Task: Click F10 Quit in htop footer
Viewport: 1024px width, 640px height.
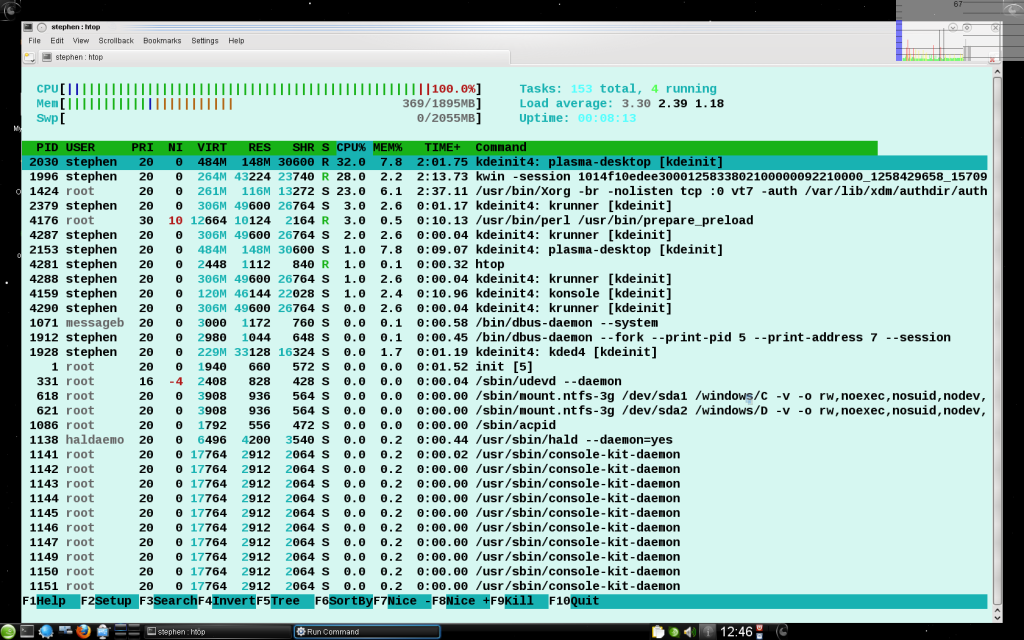Action: pos(574,601)
